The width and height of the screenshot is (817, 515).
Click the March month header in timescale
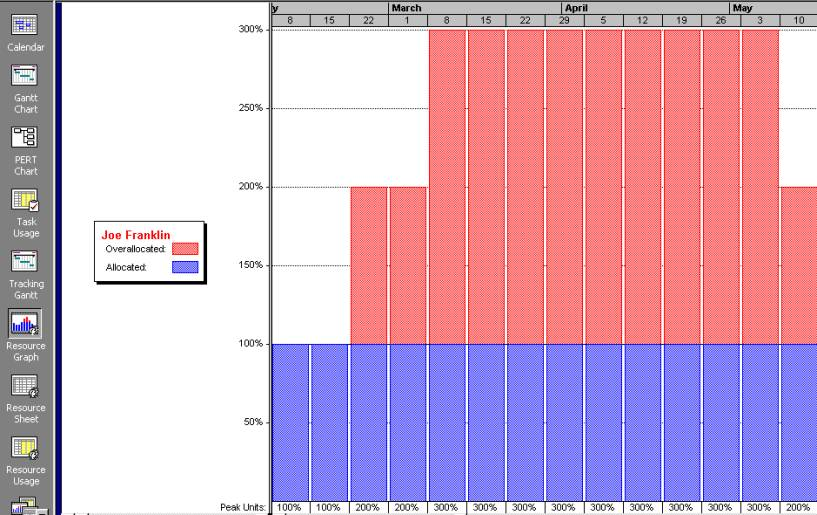[x=407, y=8]
